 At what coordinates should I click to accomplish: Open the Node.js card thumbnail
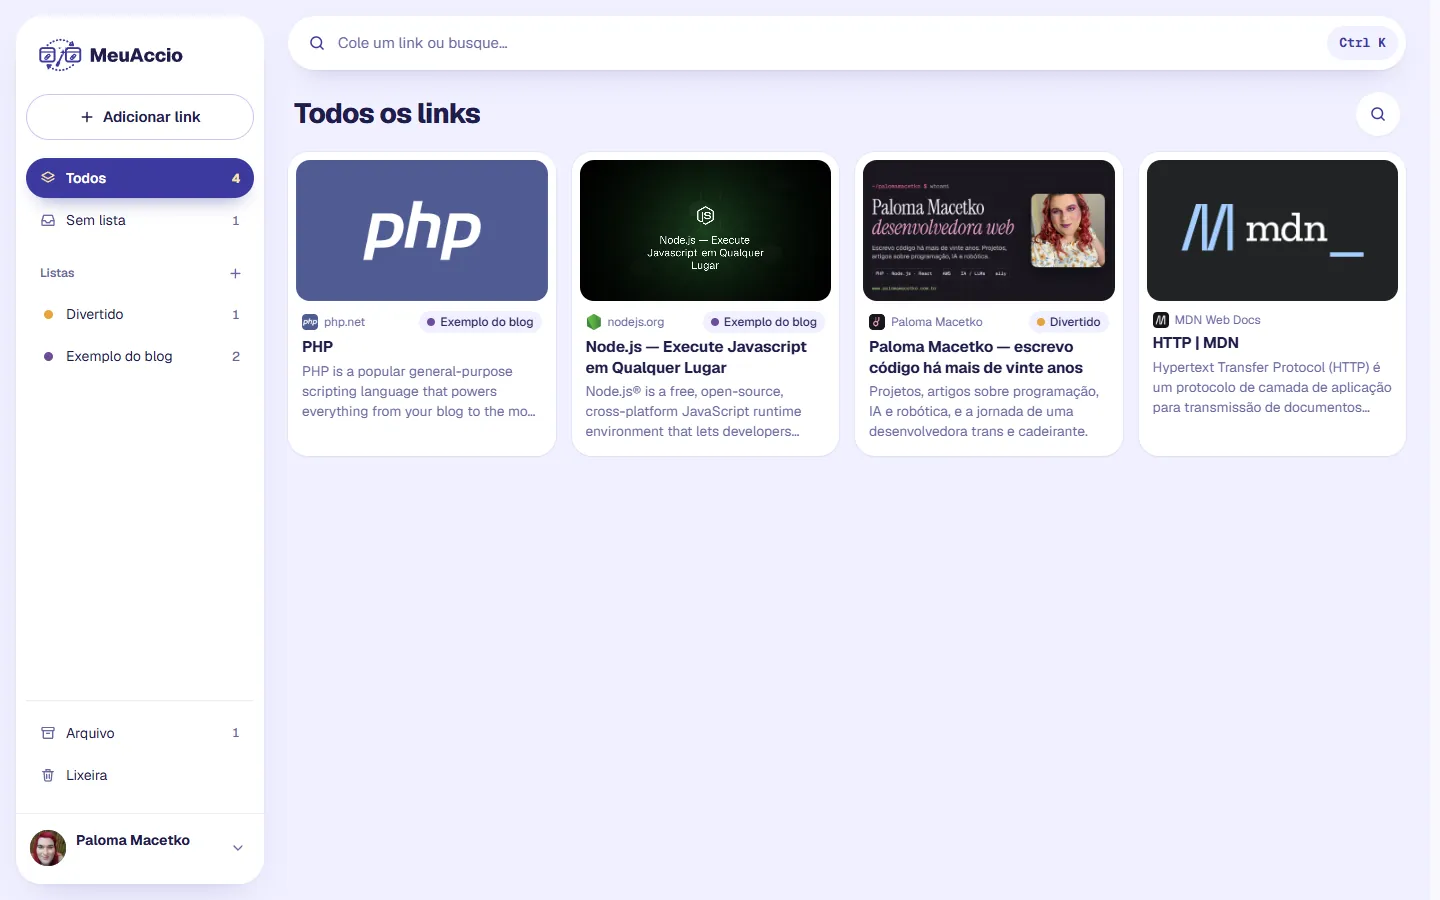coord(705,230)
